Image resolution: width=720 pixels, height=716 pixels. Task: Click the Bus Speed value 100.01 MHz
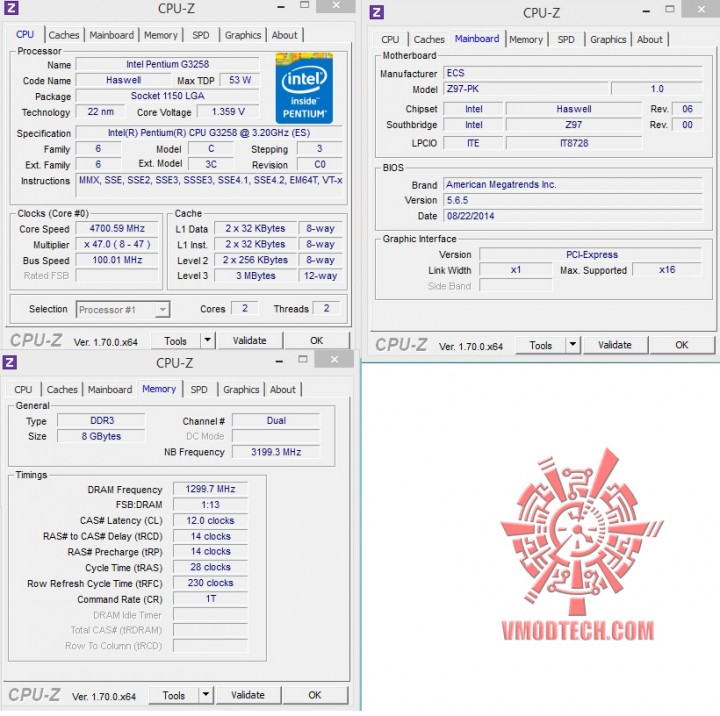pyautogui.click(x=117, y=259)
